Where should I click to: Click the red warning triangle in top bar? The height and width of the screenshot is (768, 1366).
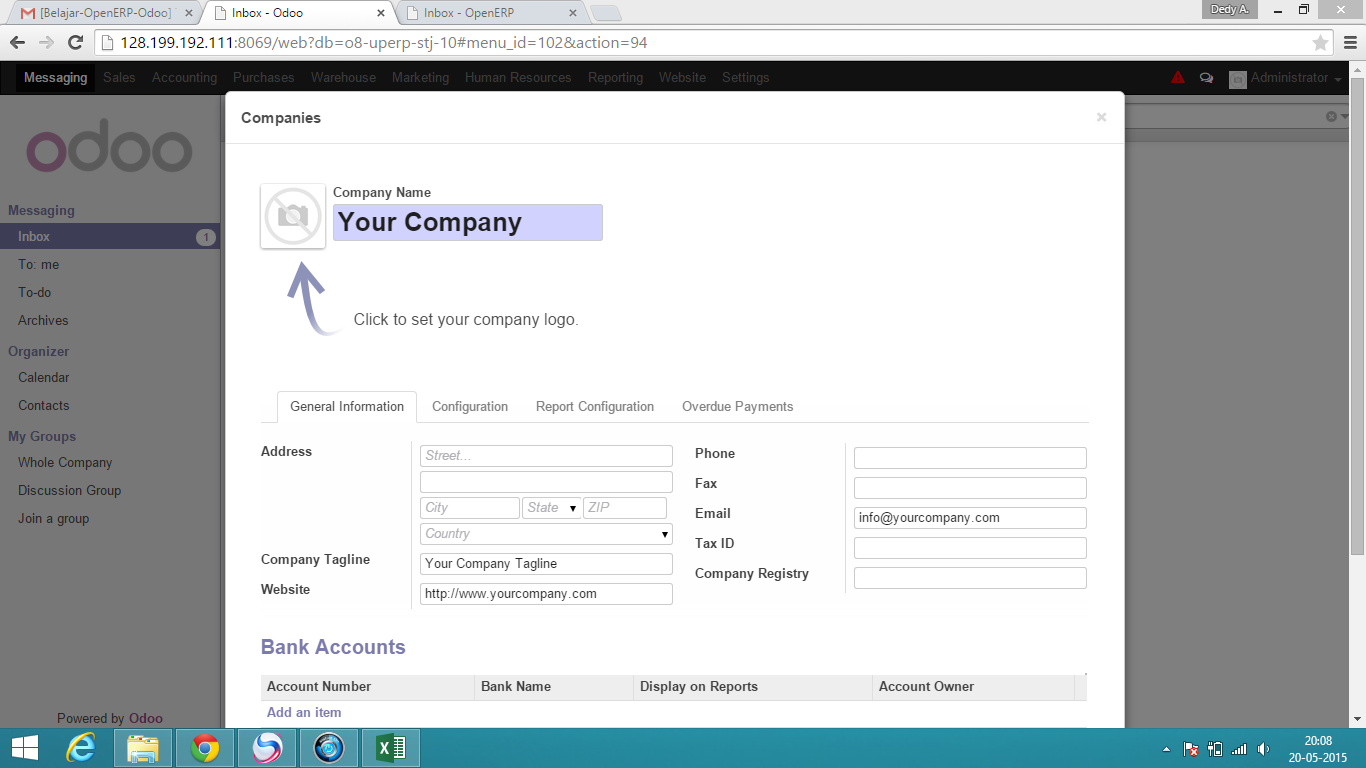[1177, 77]
